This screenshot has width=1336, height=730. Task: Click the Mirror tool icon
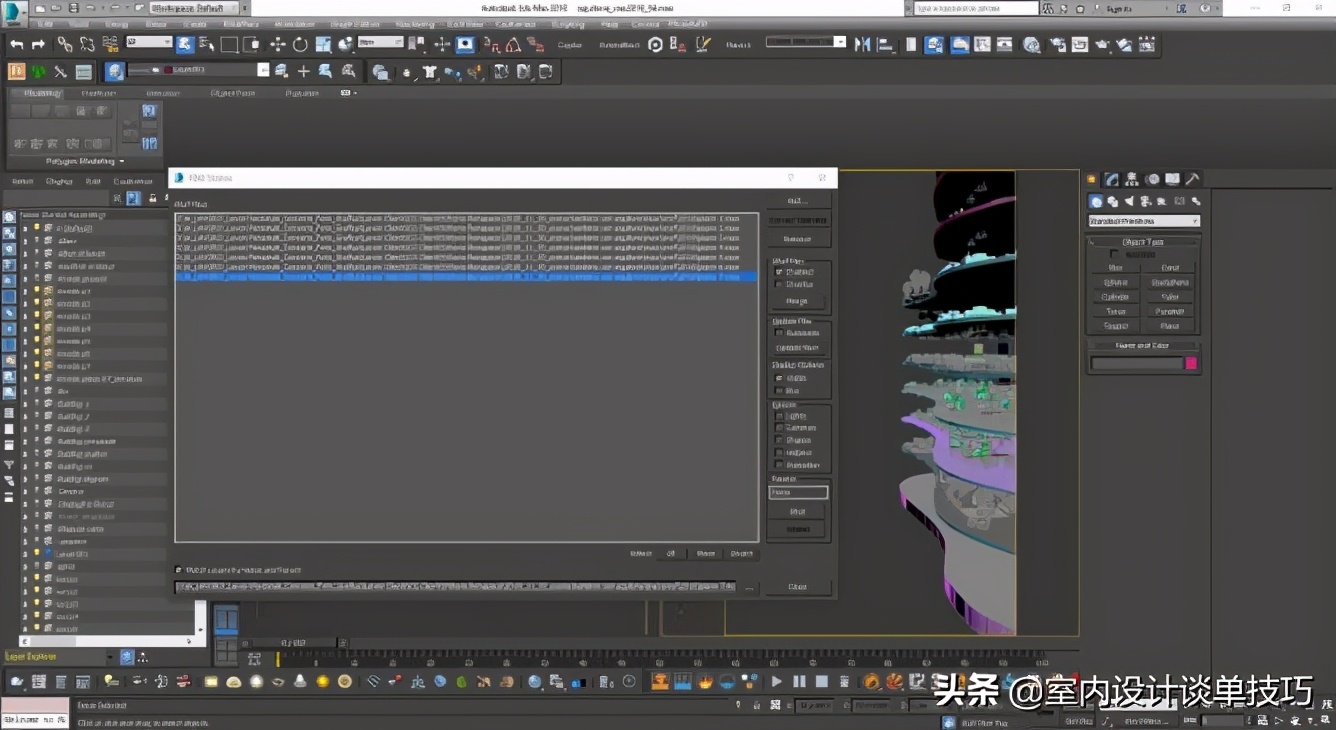coord(862,44)
